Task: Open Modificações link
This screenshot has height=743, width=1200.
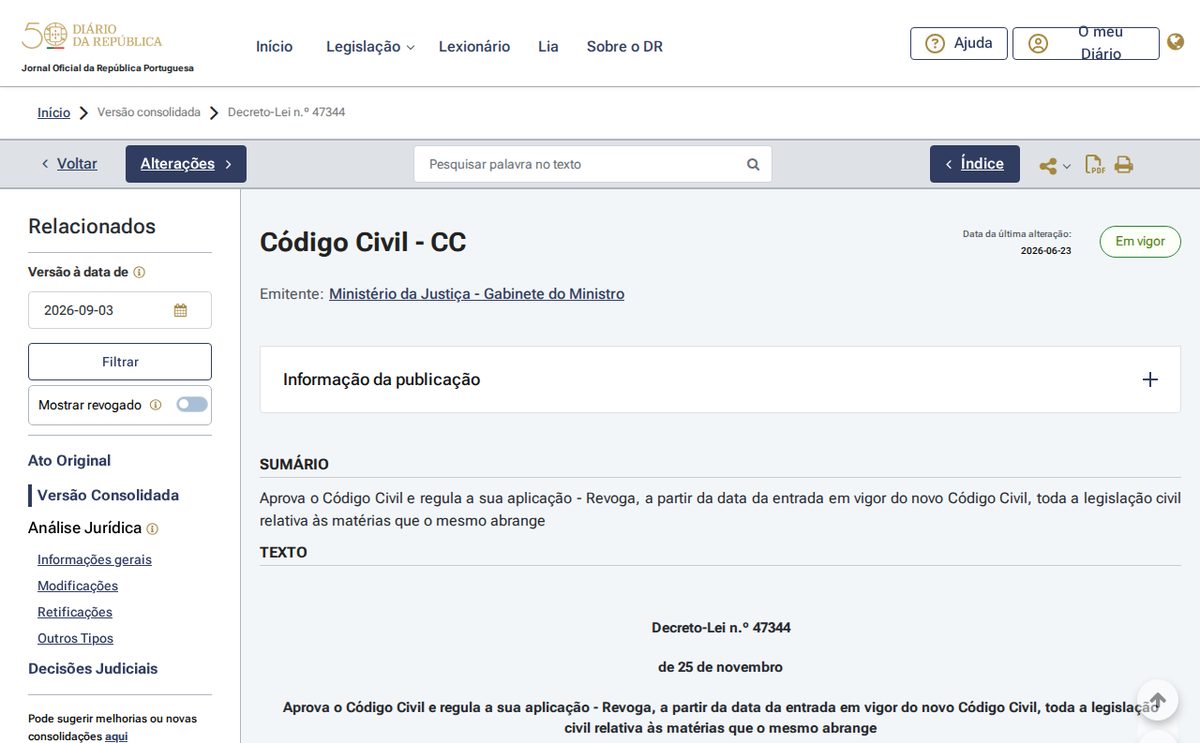Action: [x=78, y=586]
